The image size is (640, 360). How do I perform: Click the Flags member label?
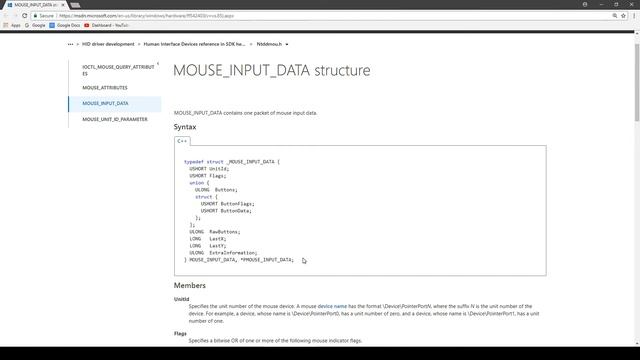[180, 333]
